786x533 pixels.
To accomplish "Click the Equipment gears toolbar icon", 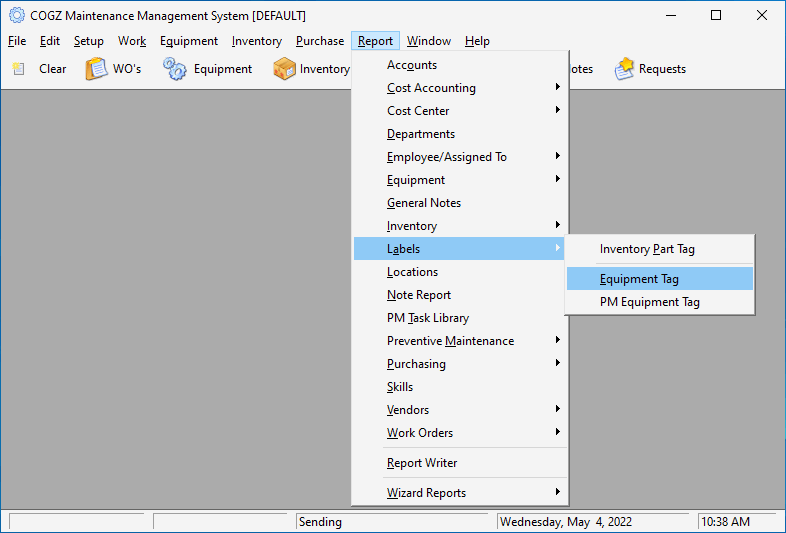I will coord(175,69).
